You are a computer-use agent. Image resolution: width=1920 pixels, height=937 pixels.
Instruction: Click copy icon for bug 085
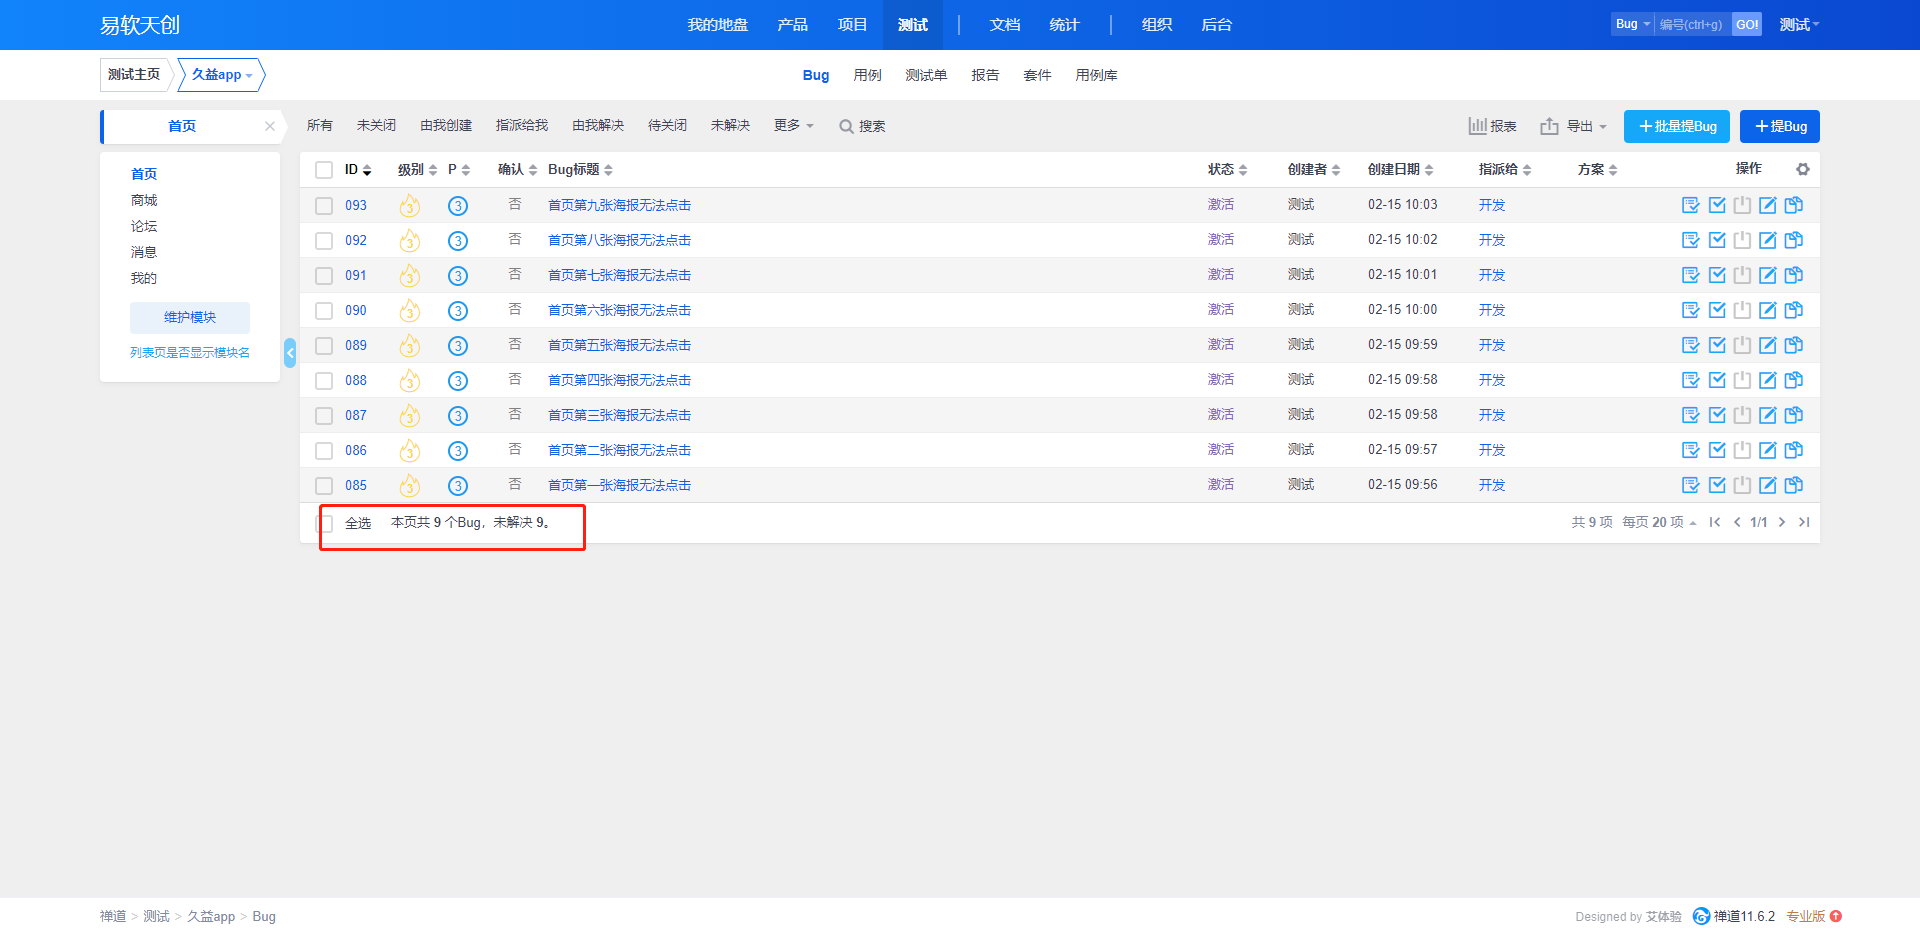(x=1794, y=485)
